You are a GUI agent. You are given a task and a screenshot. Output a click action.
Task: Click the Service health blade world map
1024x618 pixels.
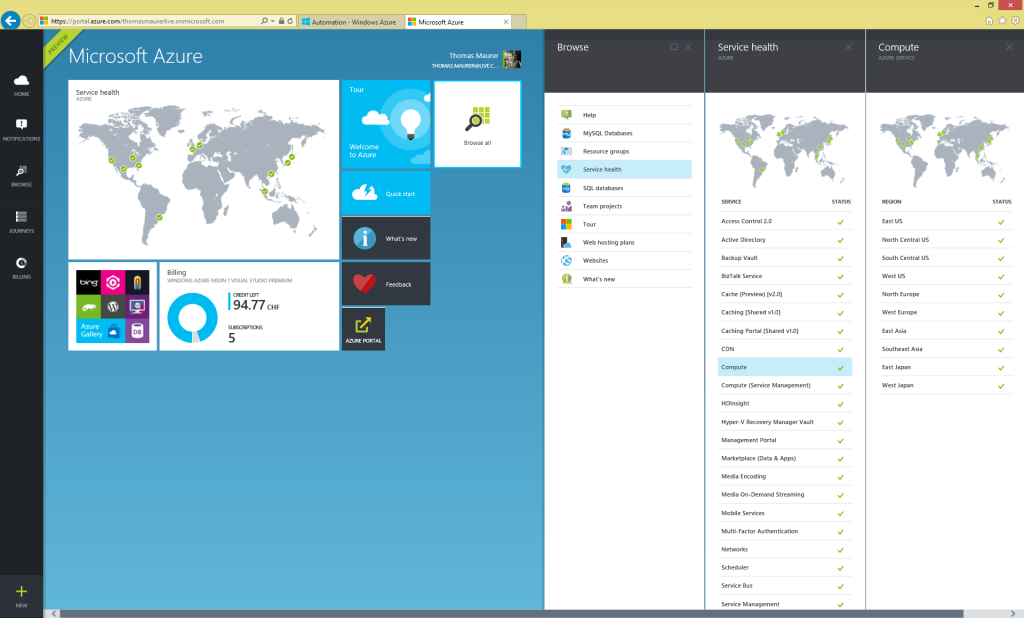[x=784, y=150]
